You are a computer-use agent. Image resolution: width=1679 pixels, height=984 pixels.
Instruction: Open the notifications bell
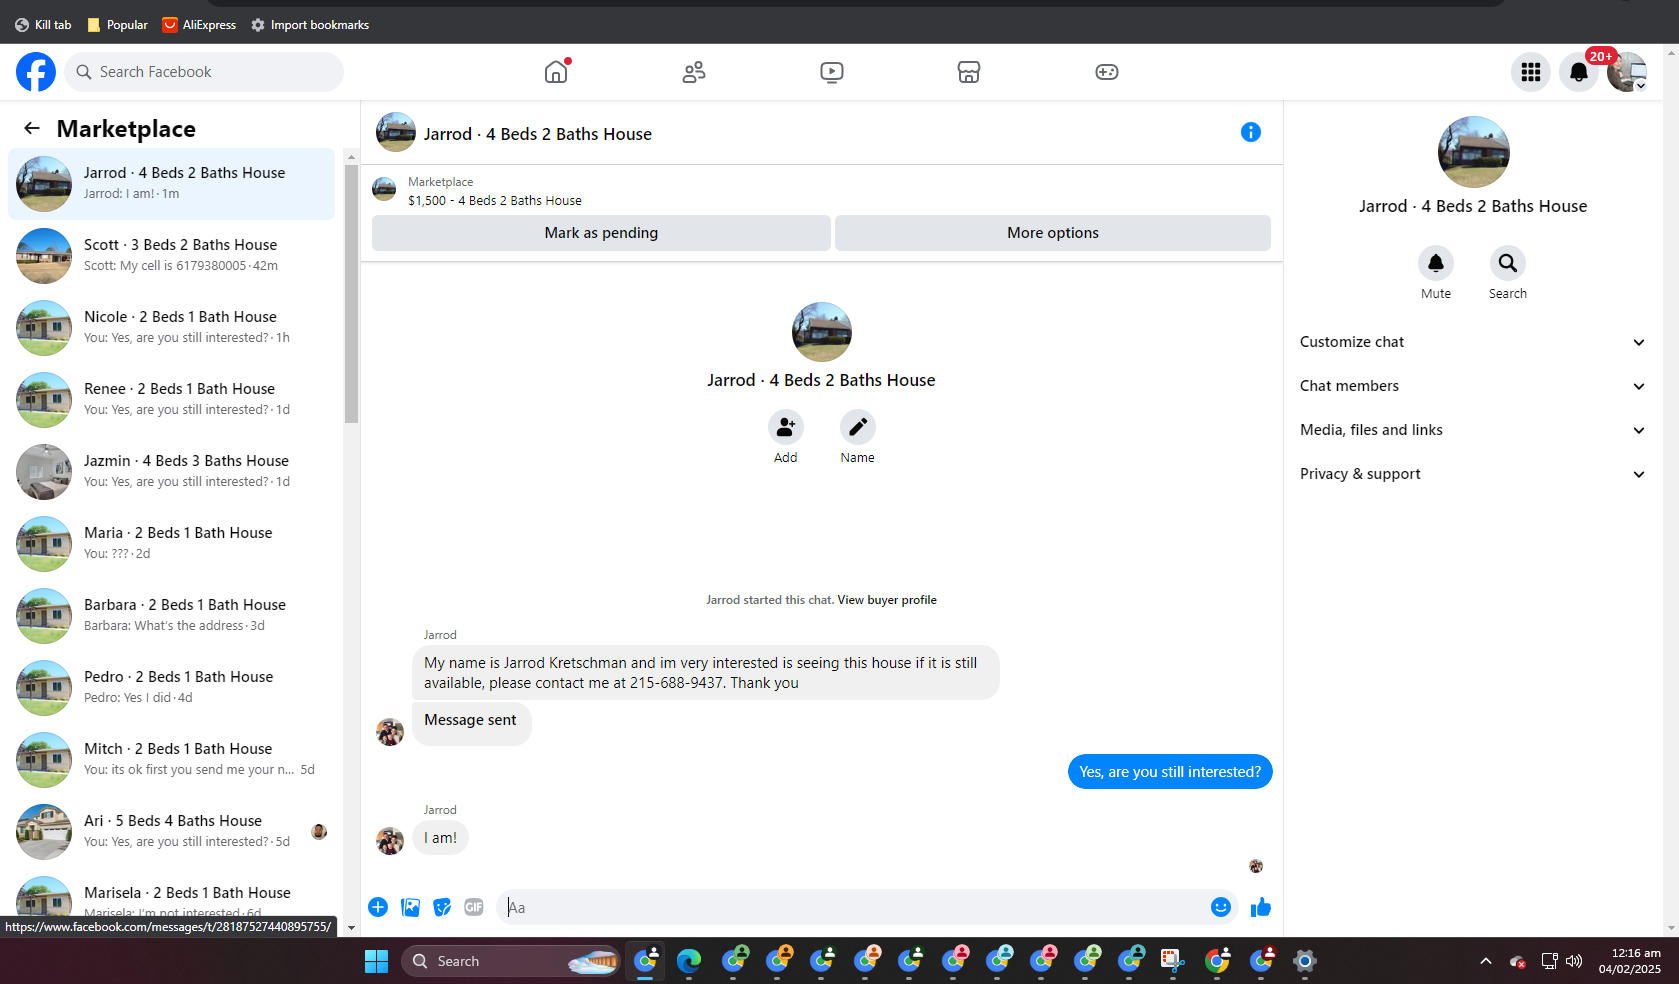pos(1579,72)
